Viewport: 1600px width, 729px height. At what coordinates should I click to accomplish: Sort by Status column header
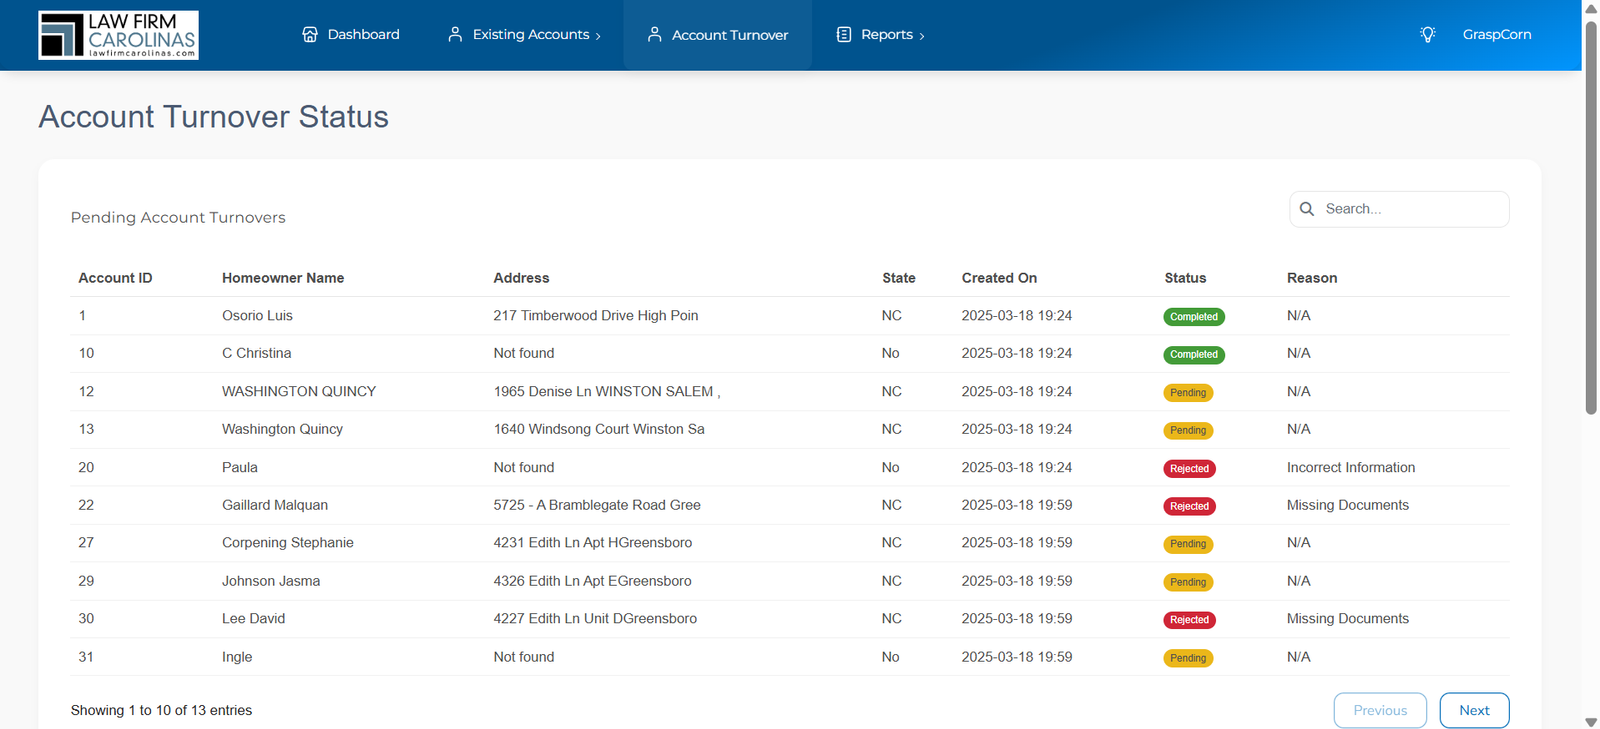1185,278
